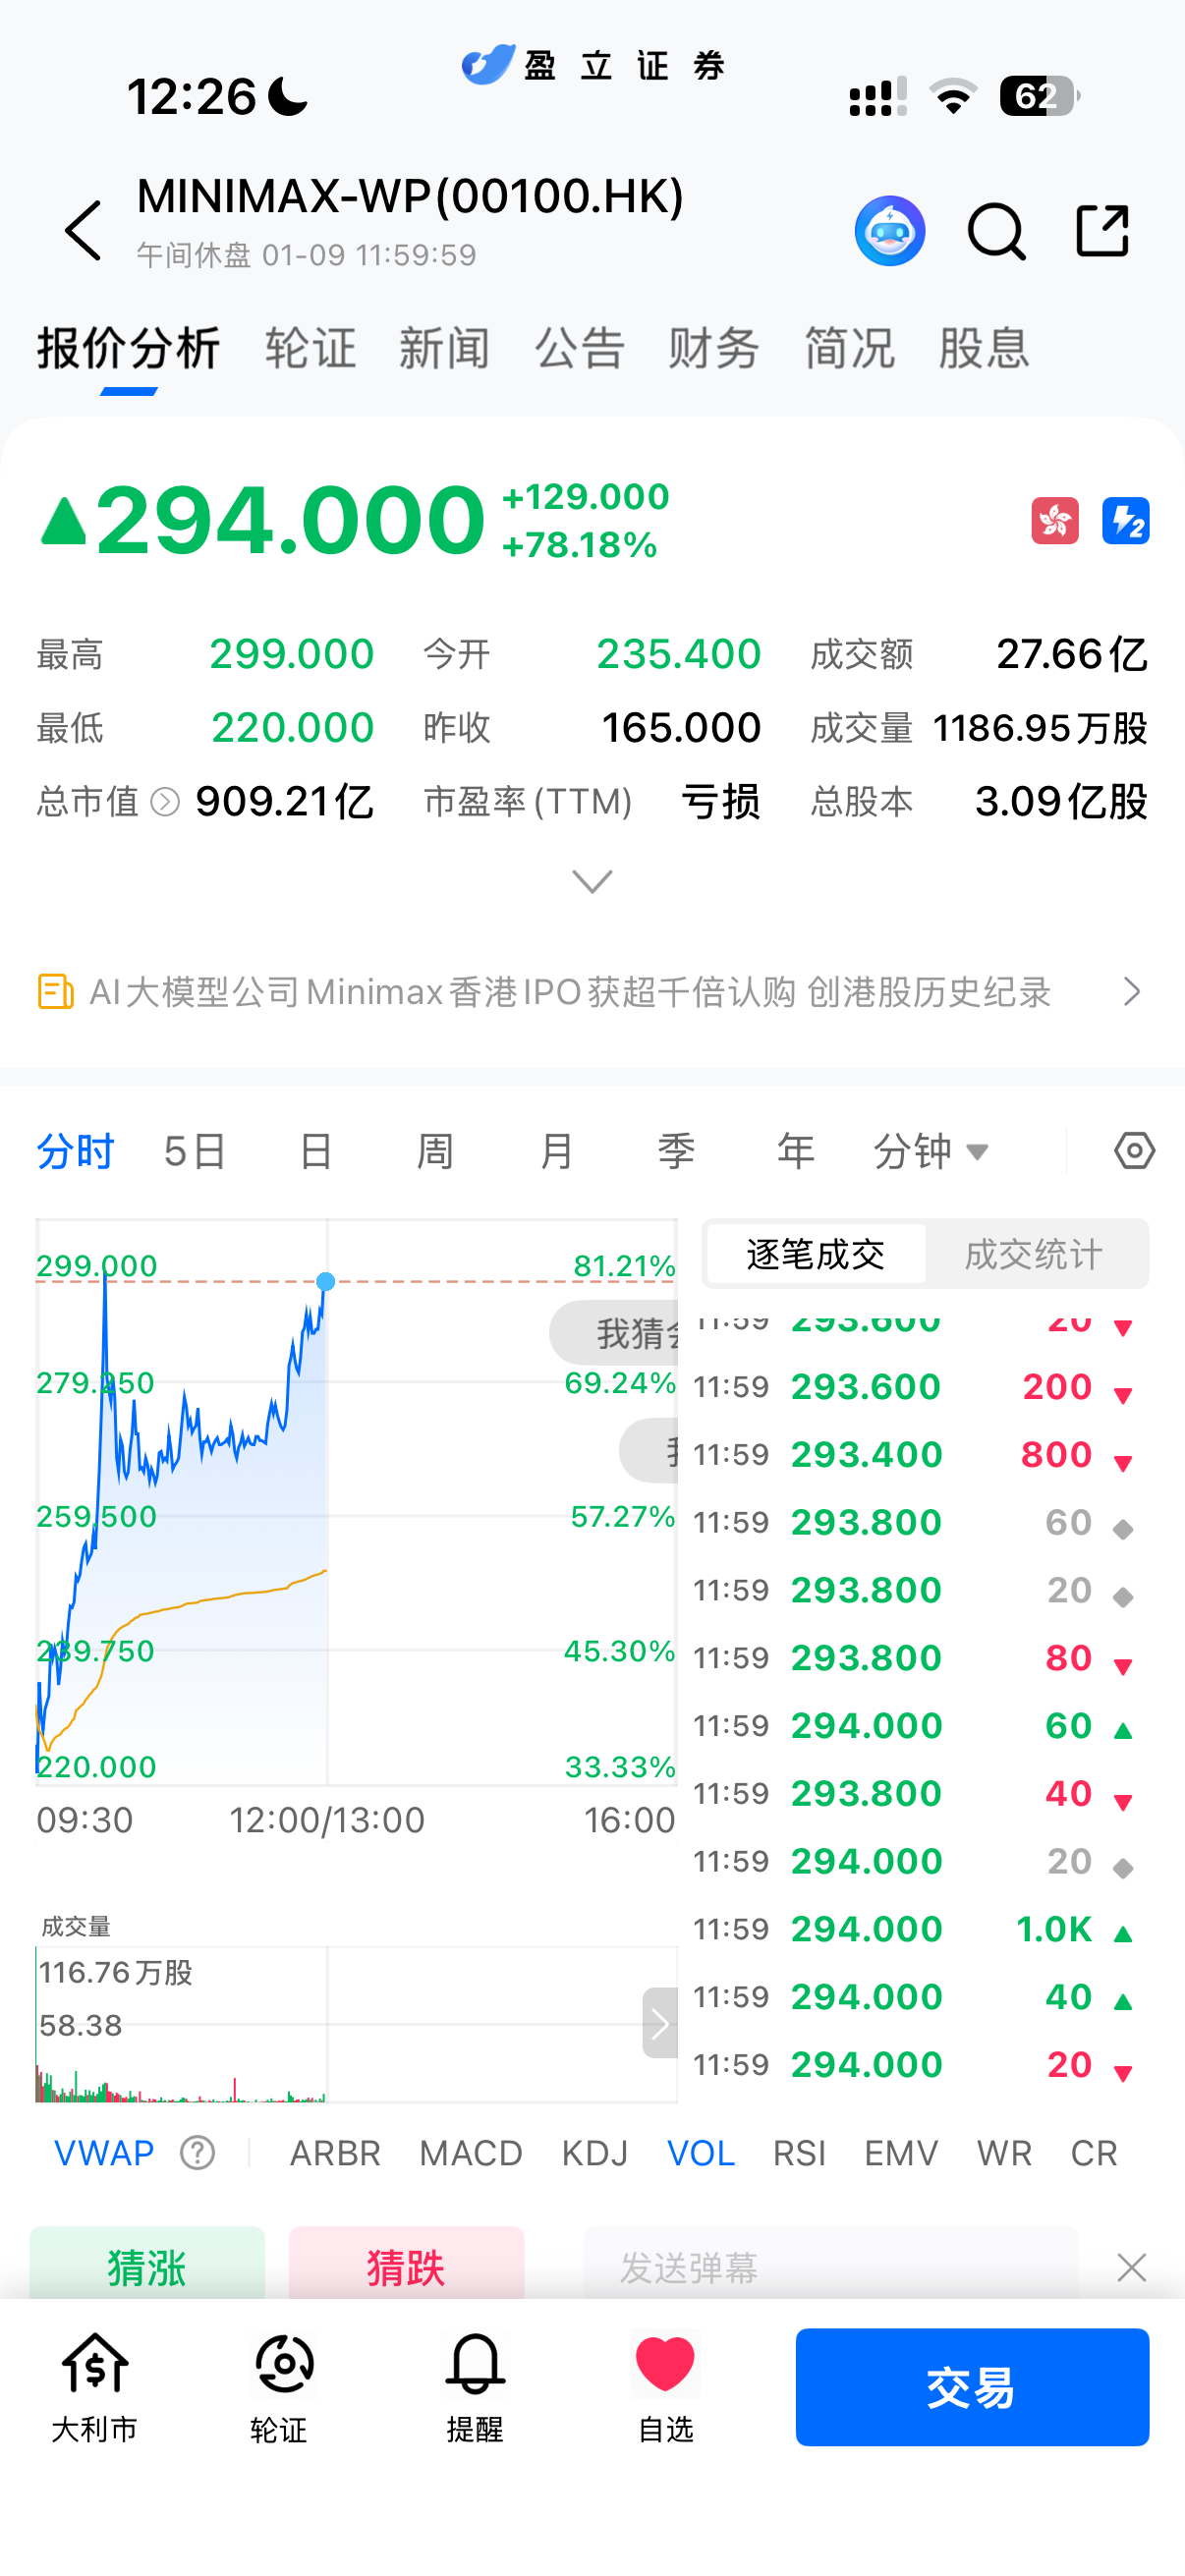1185x2576 pixels.
Task: Expand more quote details chevron
Action: click(592, 881)
